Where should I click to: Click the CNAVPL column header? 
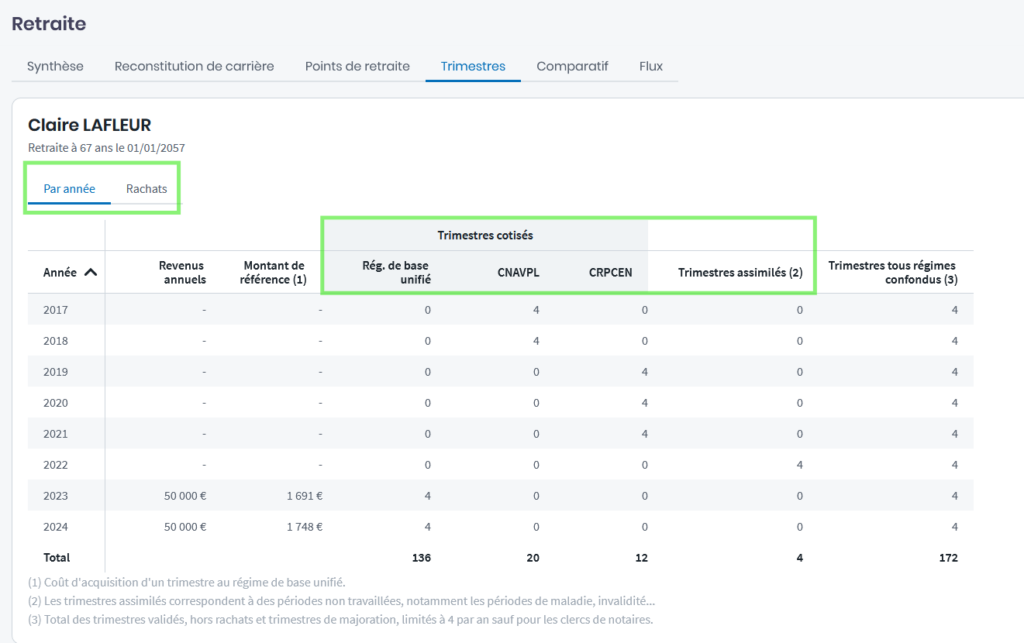point(518,271)
